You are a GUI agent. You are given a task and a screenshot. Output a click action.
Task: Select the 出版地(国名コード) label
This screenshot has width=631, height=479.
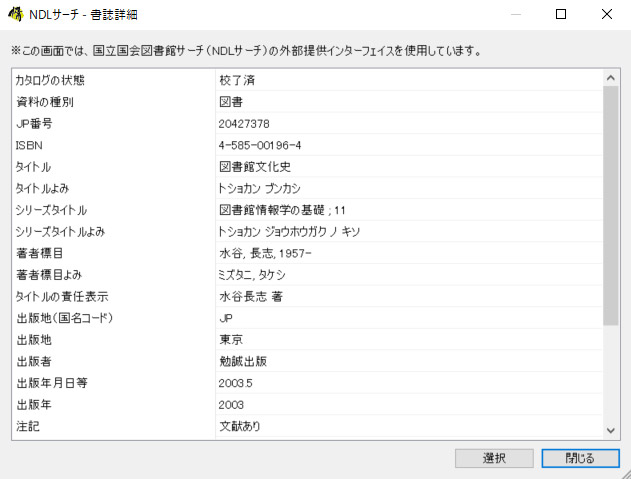click(x=64, y=318)
